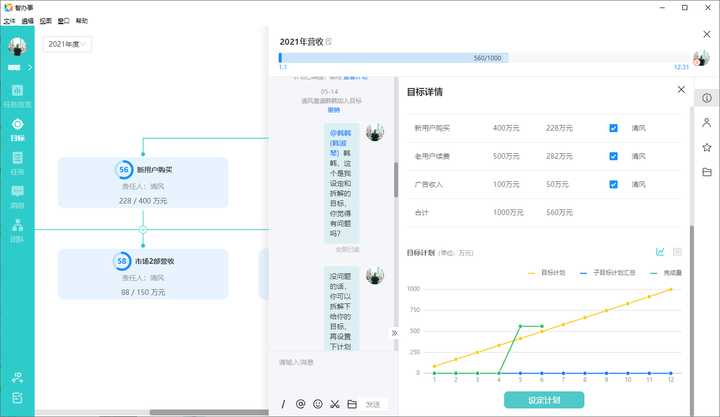Click the 设定计划 button

tap(544, 400)
